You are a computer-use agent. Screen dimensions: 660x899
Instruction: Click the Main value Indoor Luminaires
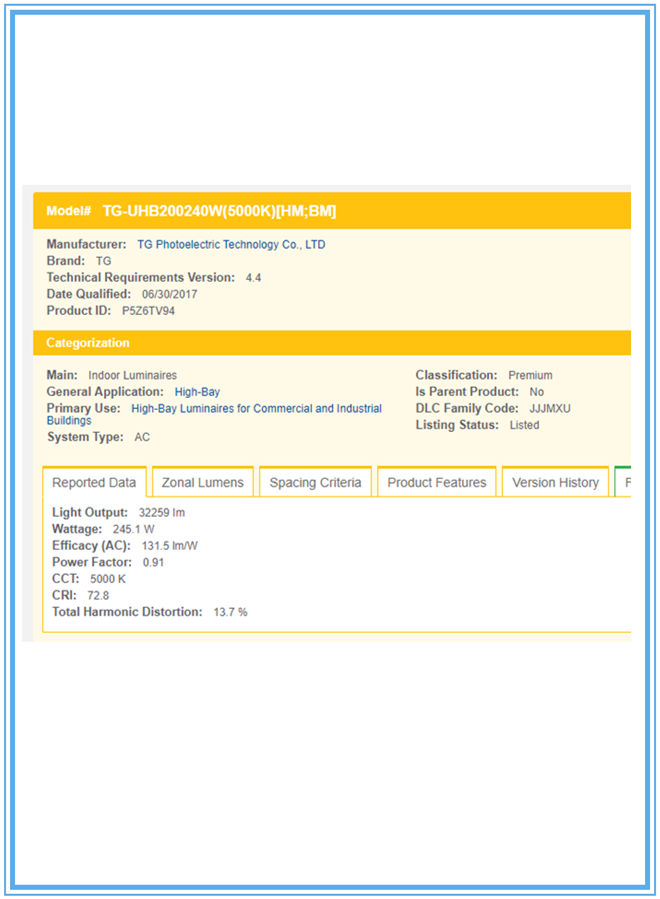point(132,376)
